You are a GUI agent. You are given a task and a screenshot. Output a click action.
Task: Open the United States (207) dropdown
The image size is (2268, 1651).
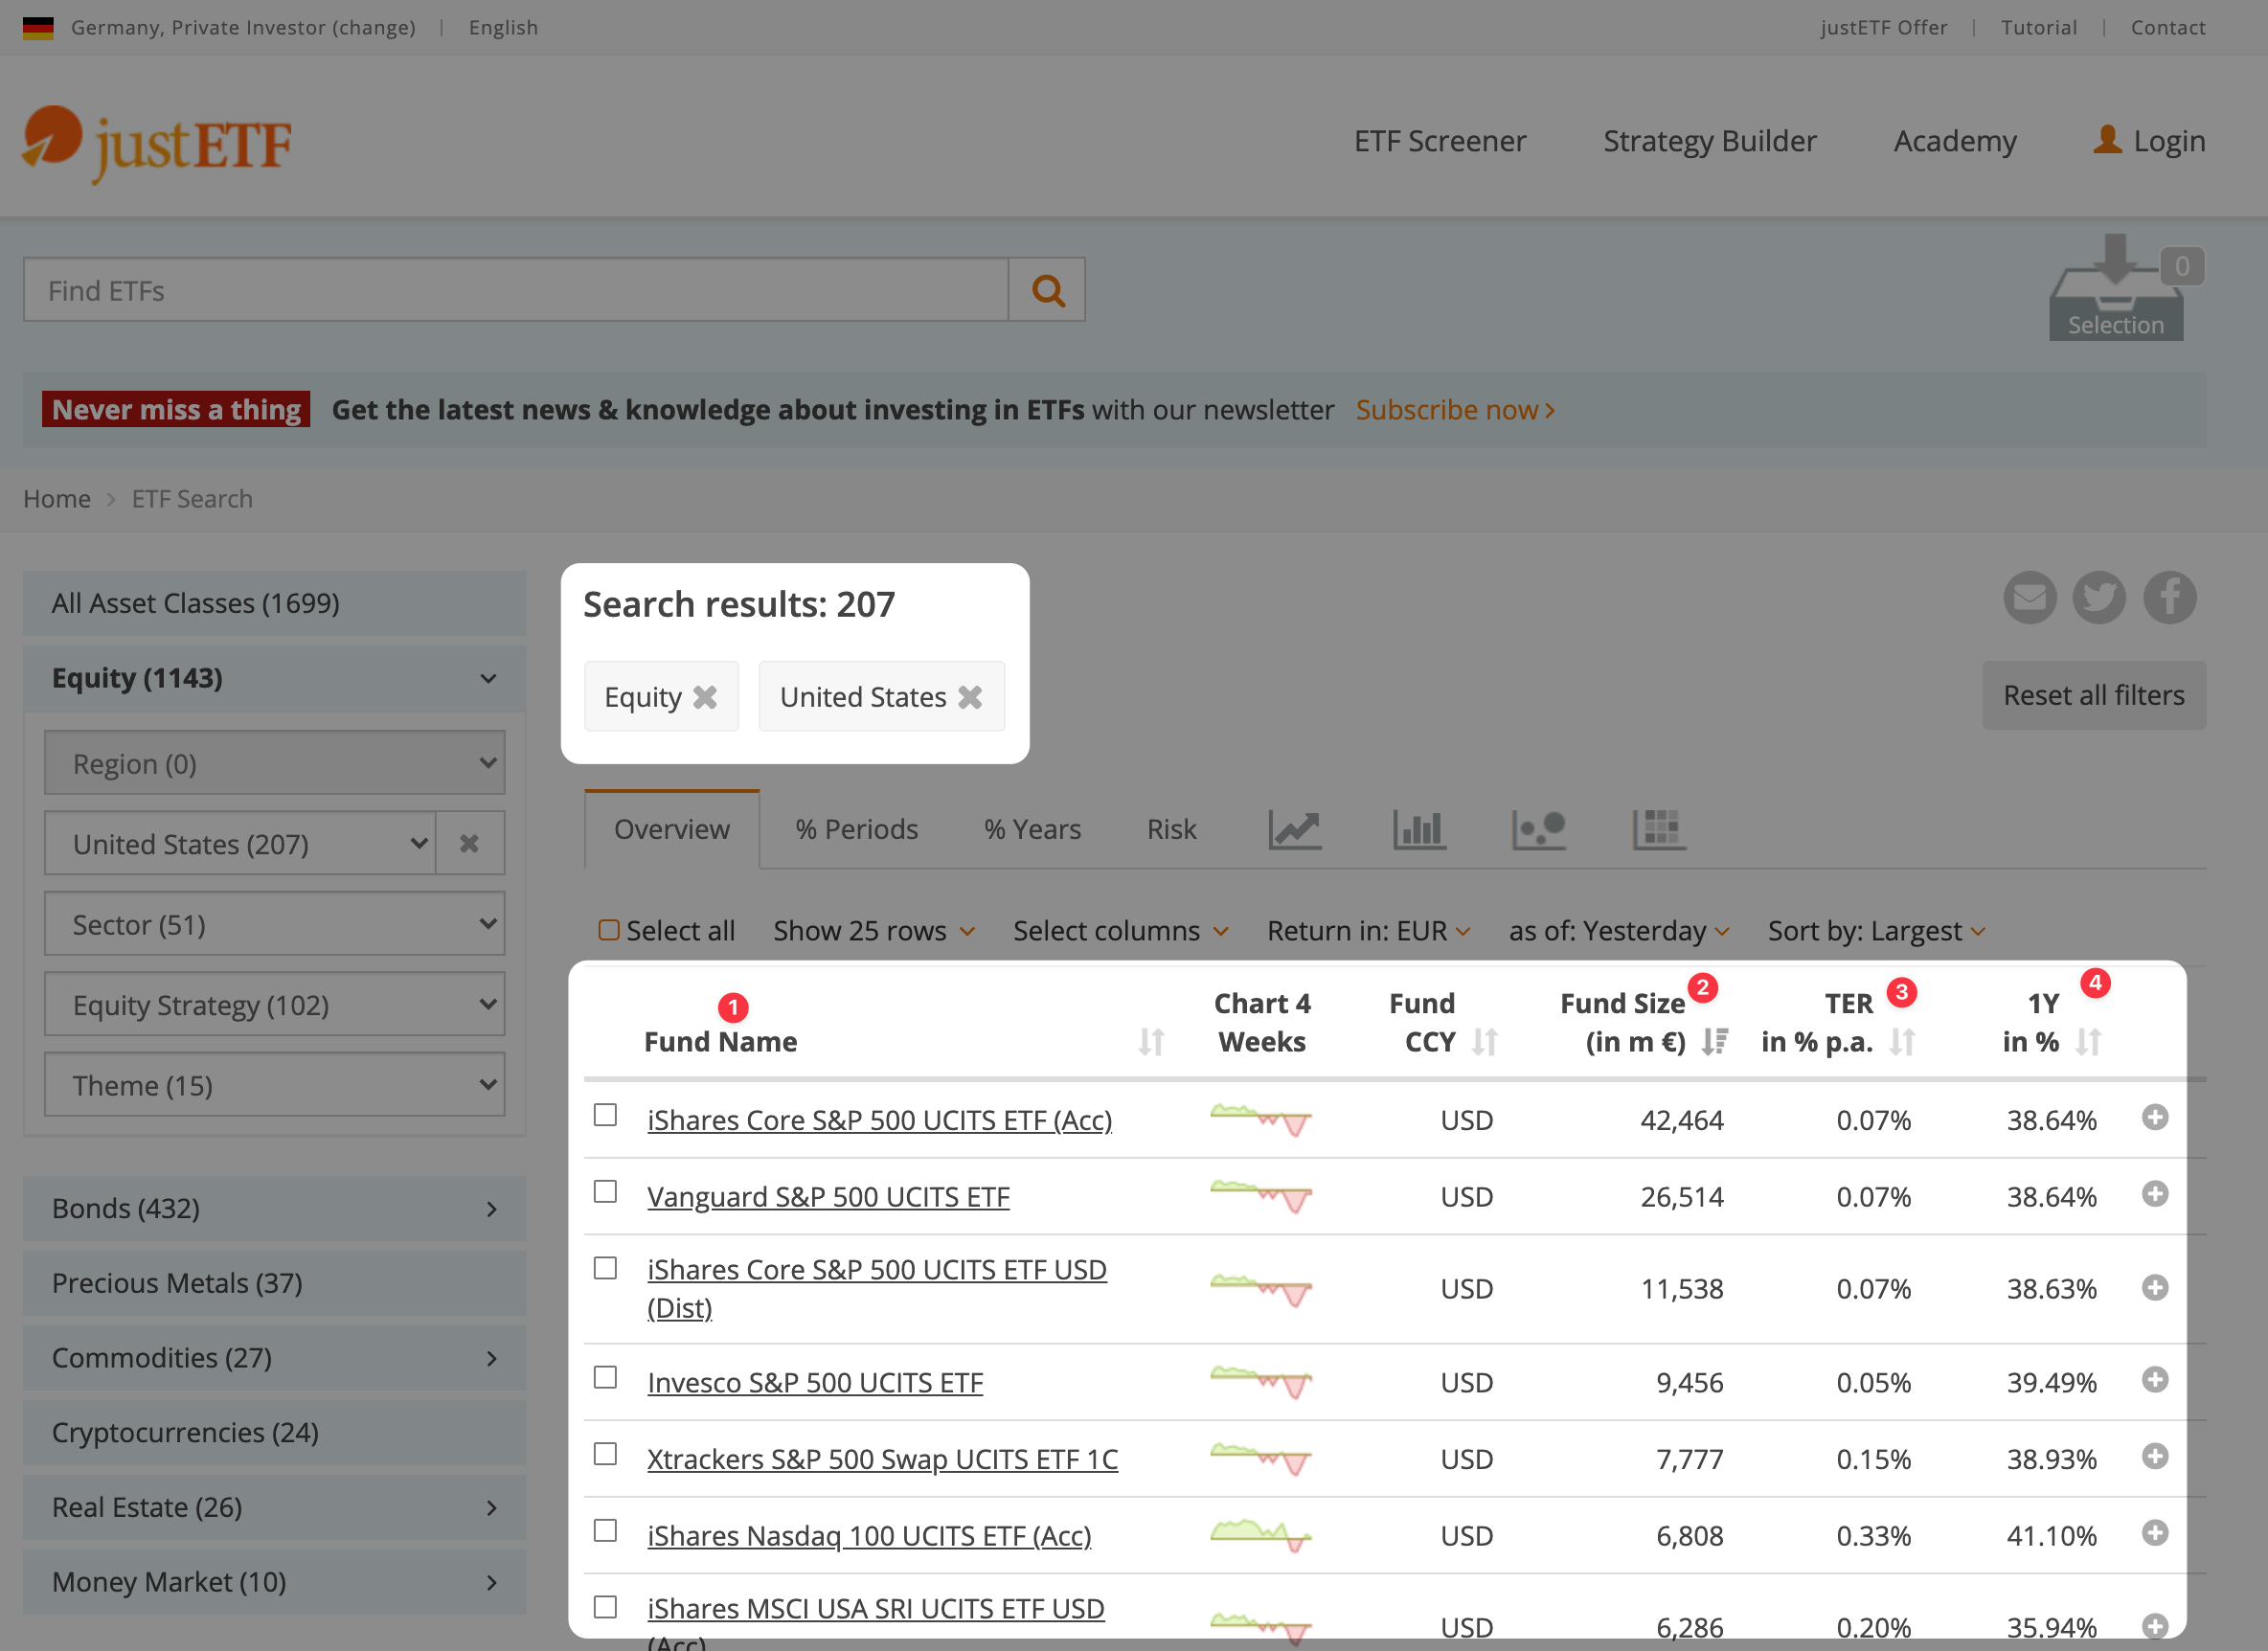coord(240,844)
